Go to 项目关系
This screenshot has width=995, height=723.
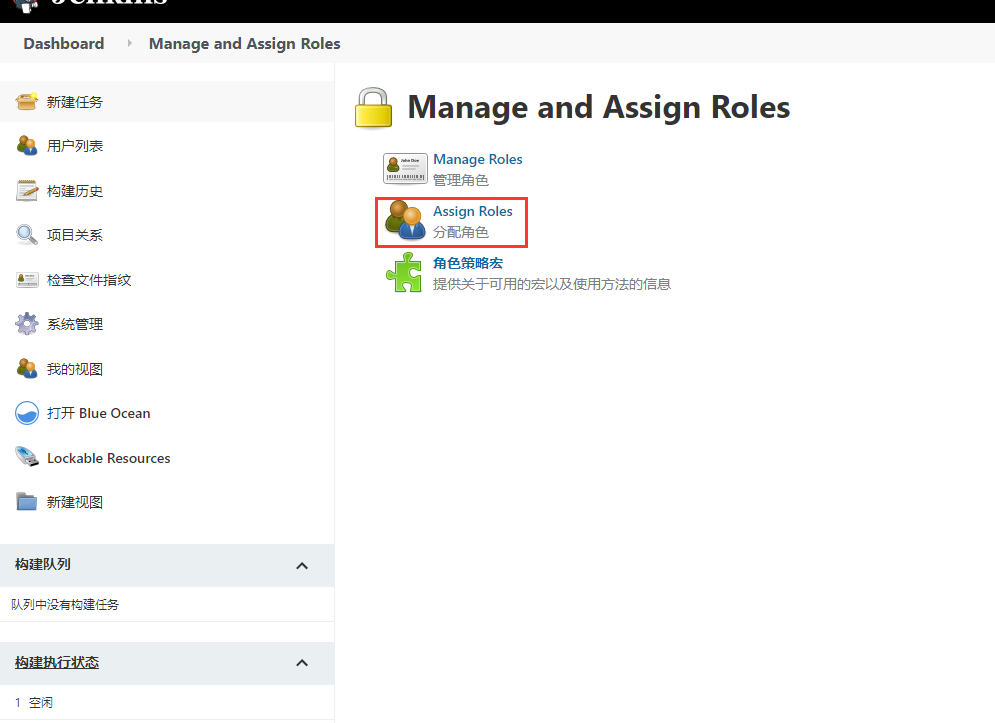(75, 235)
